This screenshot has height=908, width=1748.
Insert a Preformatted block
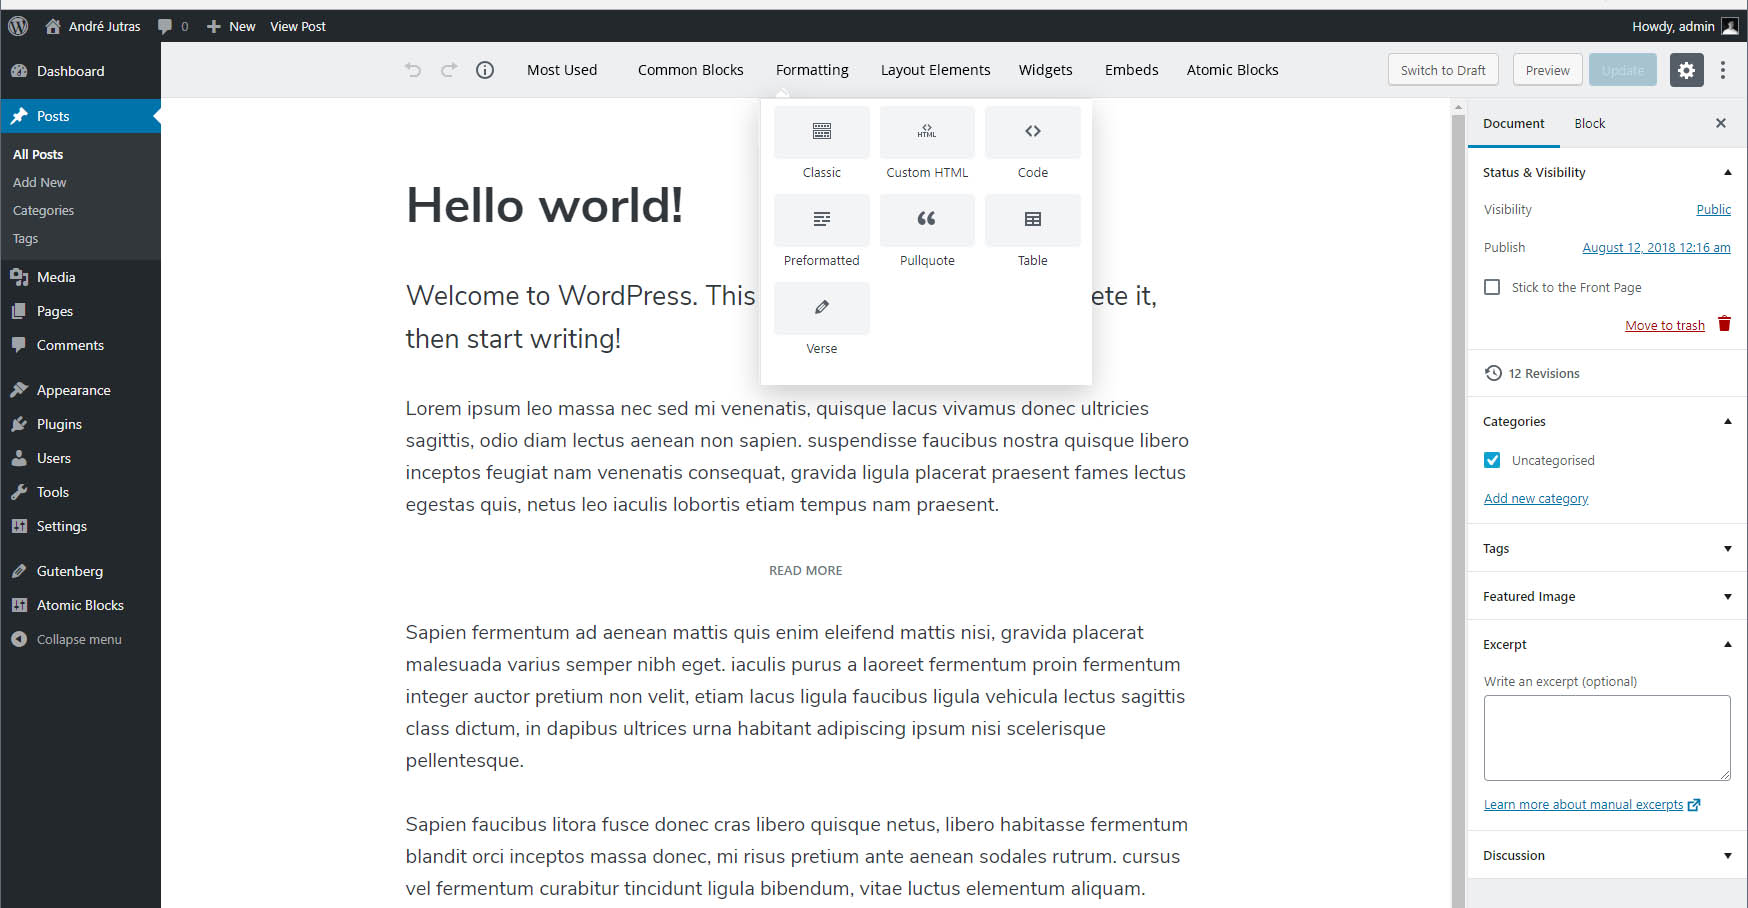pyautogui.click(x=821, y=233)
